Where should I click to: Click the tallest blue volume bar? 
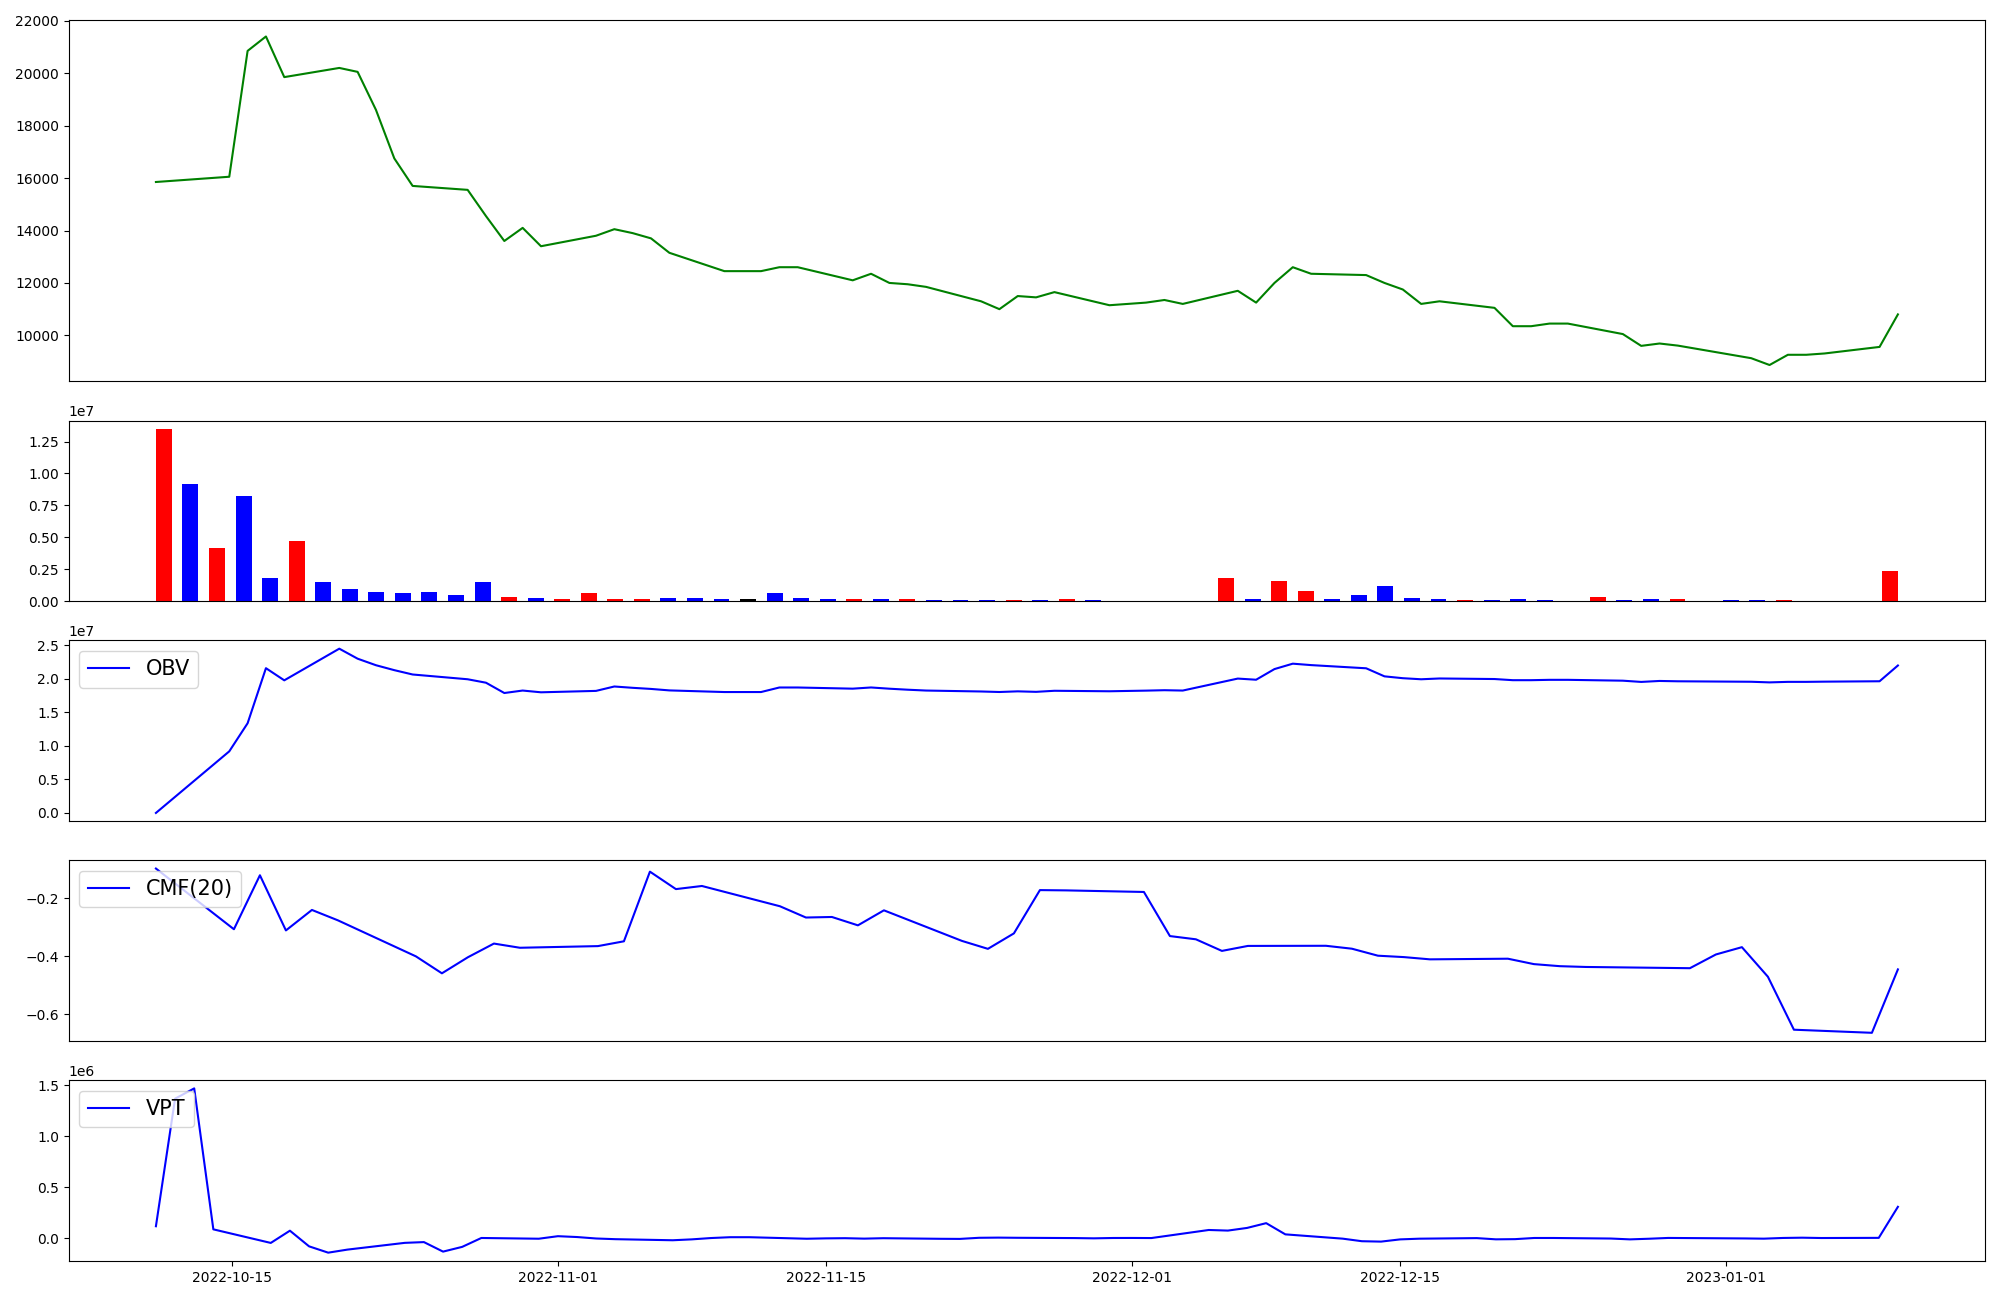190,543
